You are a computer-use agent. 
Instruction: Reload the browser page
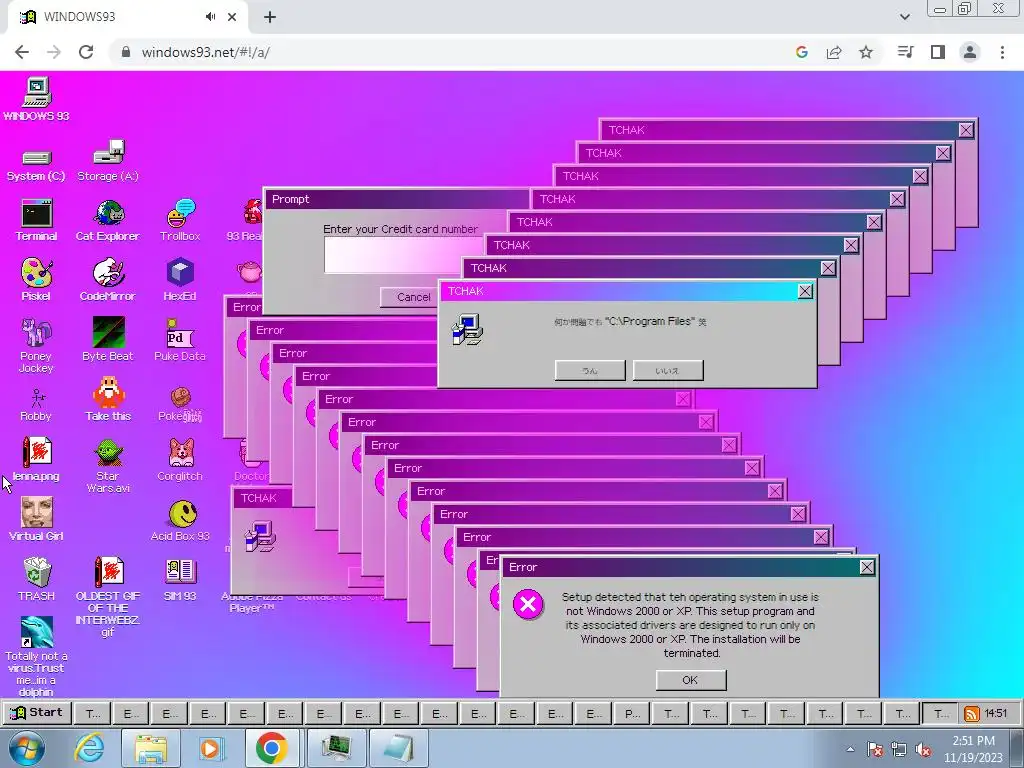click(86, 52)
